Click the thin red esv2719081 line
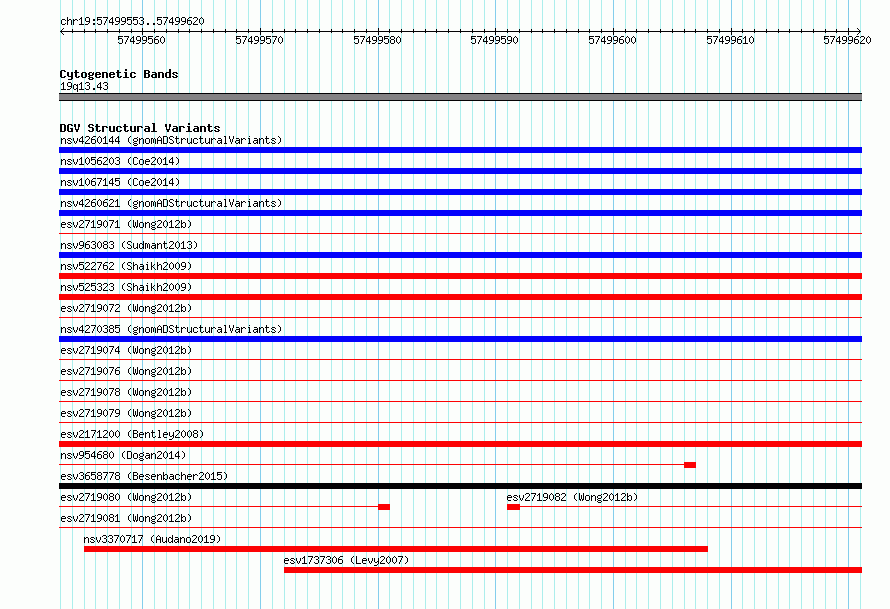 [460, 527]
